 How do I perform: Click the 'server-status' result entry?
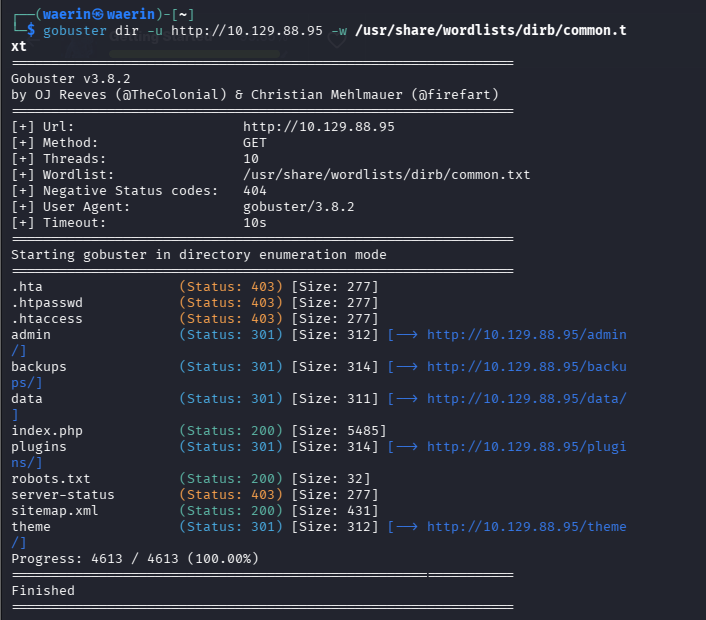click(x=63, y=495)
